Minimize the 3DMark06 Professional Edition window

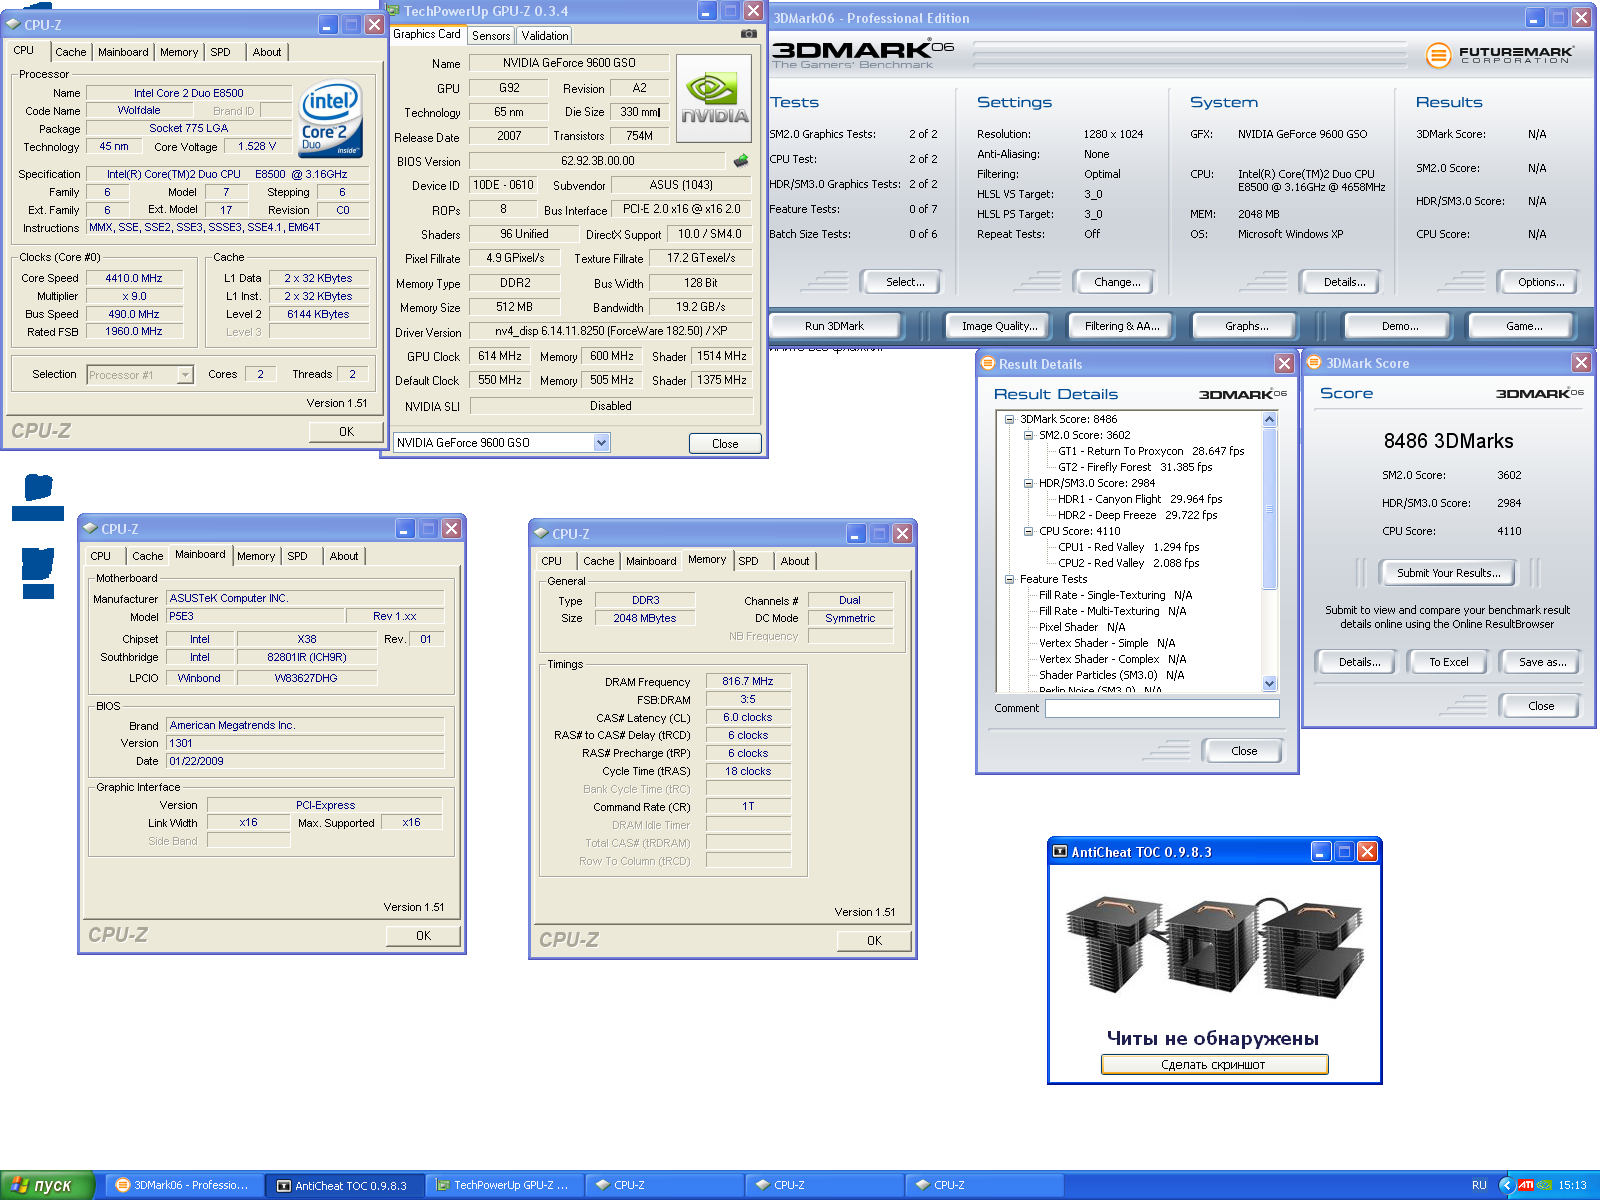(x=1535, y=18)
